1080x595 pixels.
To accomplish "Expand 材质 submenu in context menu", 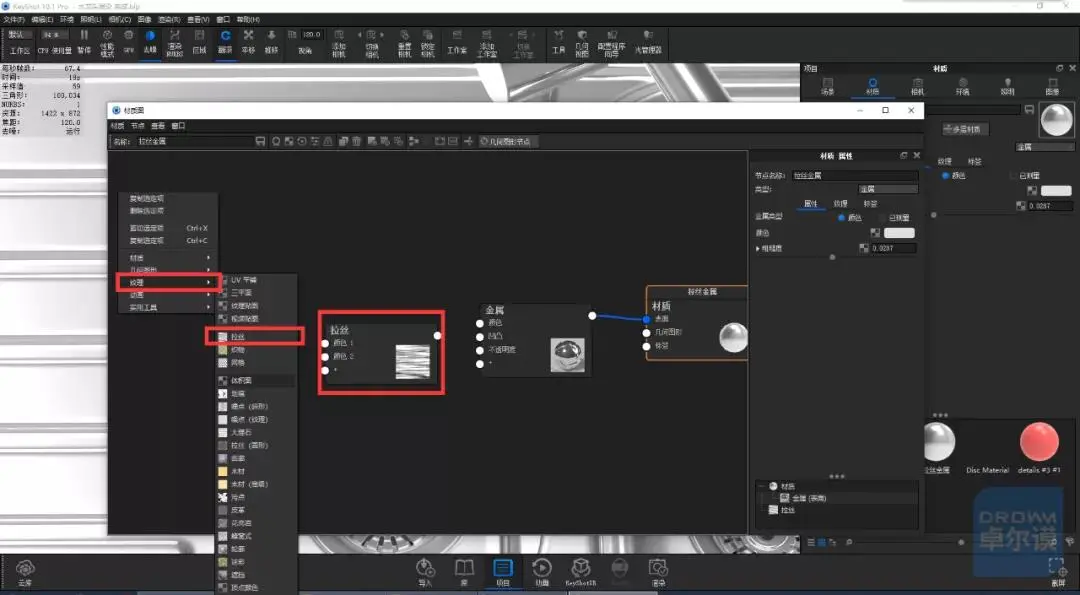I will pos(169,258).
